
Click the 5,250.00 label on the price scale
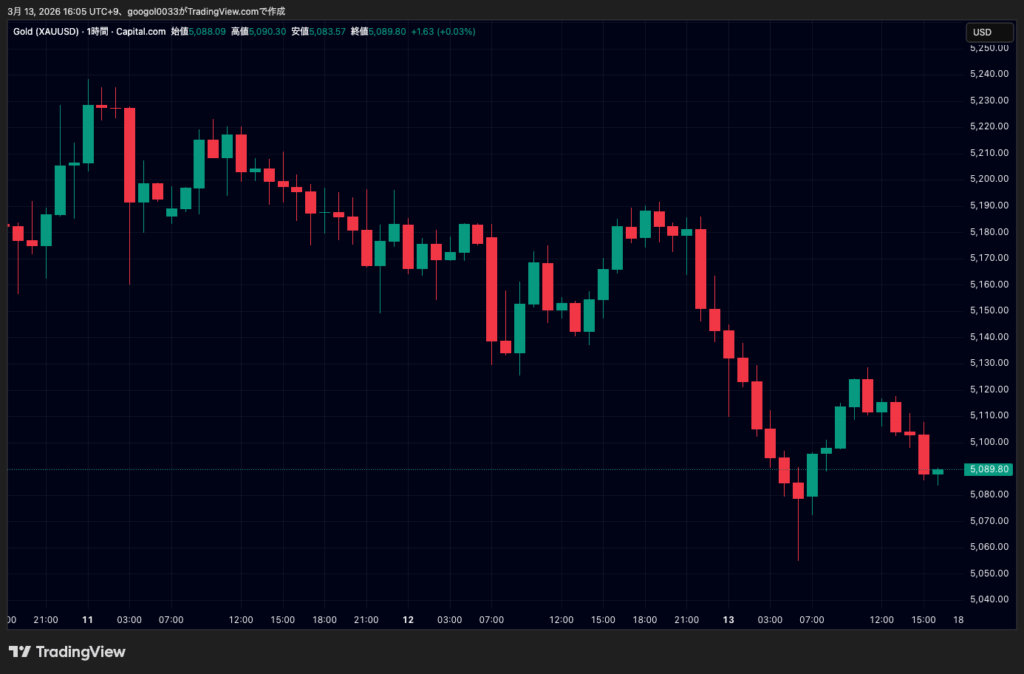990,45
